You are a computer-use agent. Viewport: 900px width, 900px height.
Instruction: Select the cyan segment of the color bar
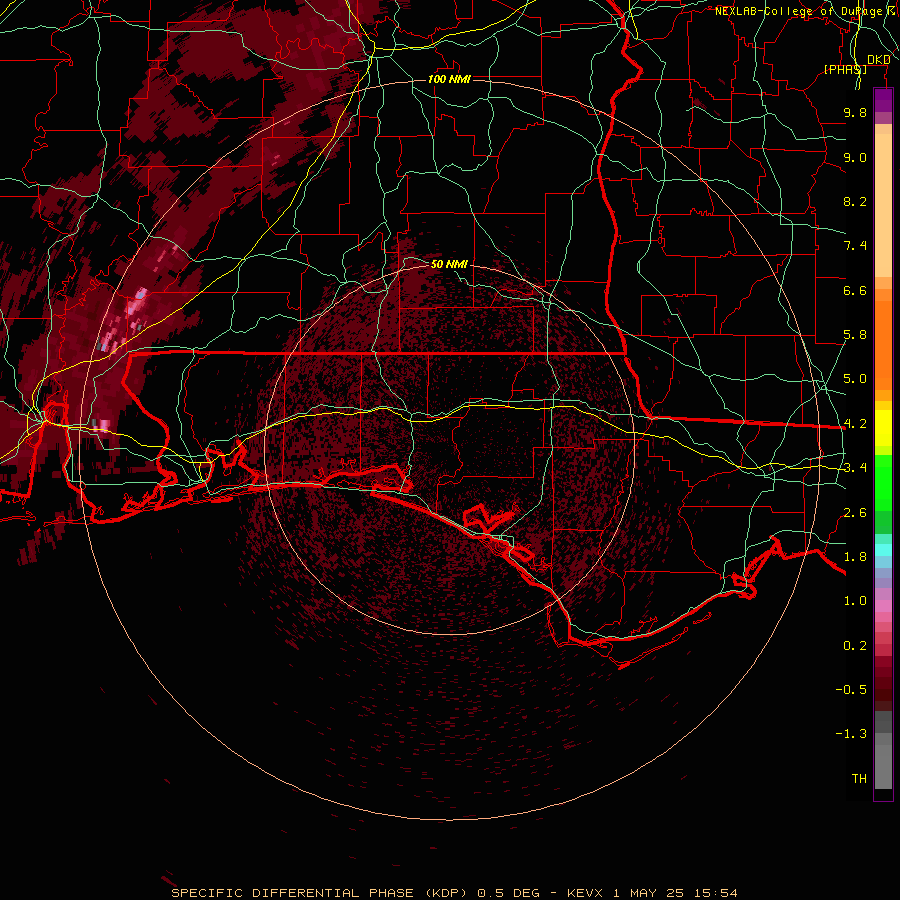883,550
